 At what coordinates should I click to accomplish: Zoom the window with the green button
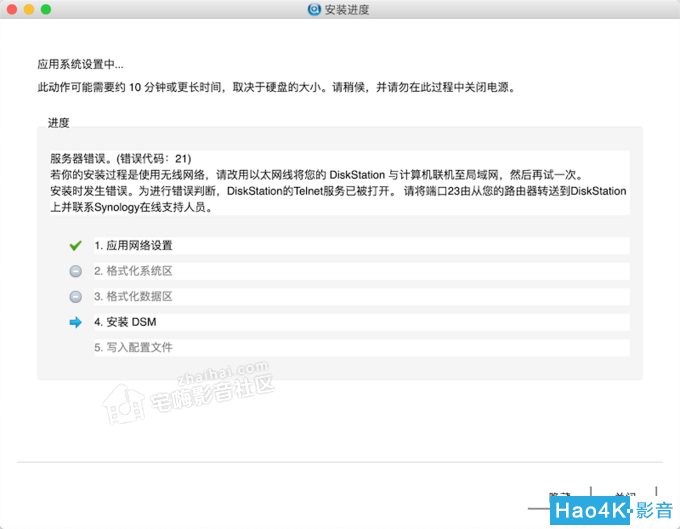[x=46, y=9]
